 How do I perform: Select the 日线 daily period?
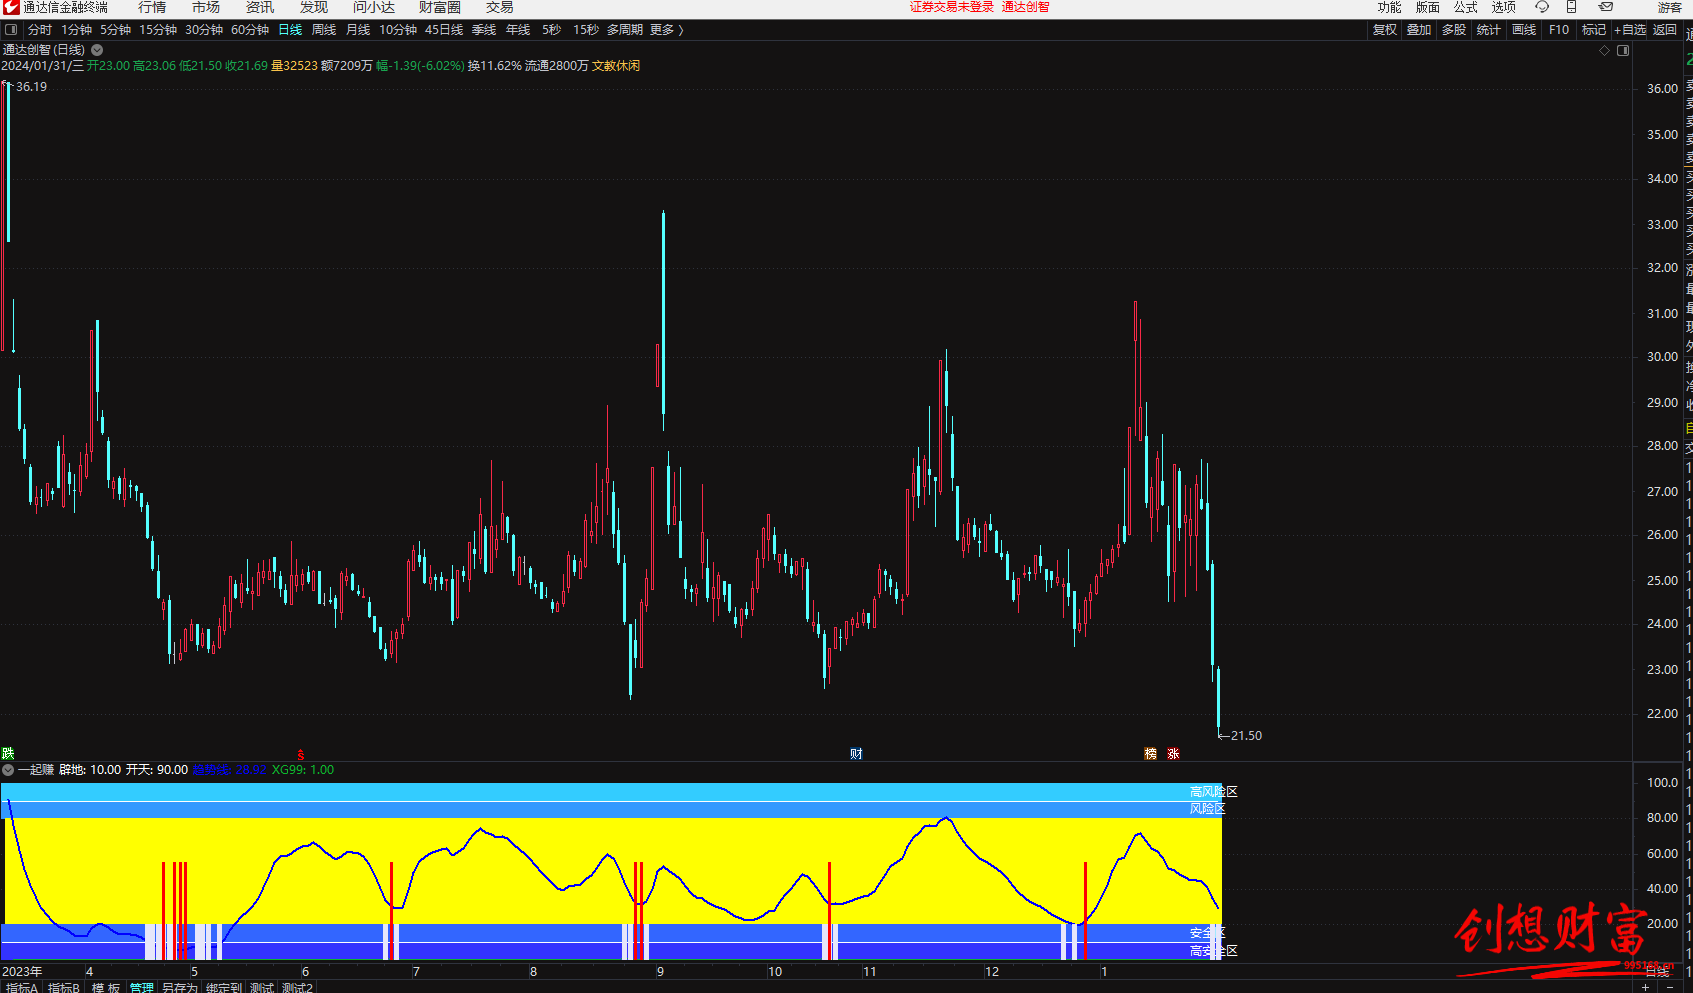coord(290,30)
